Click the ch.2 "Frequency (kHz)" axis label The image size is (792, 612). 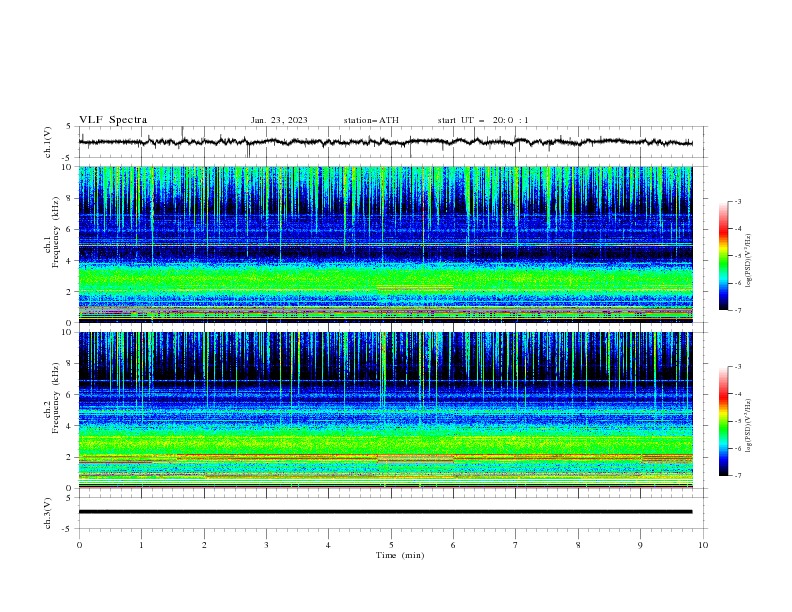point(56,398)
